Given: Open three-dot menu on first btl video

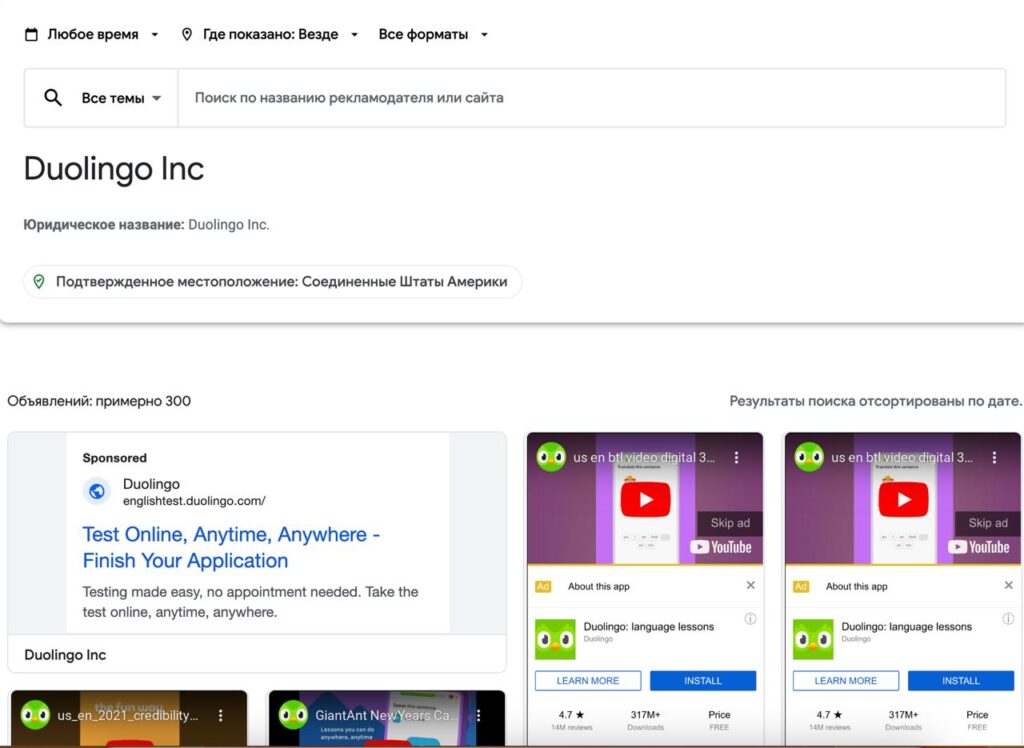Looking at the screenshot, I should pyautogui.click(x=737, y=458).
